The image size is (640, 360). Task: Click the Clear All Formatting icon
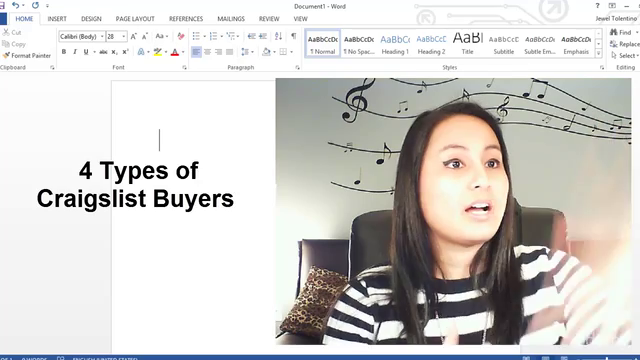click(x=181, y=36)
